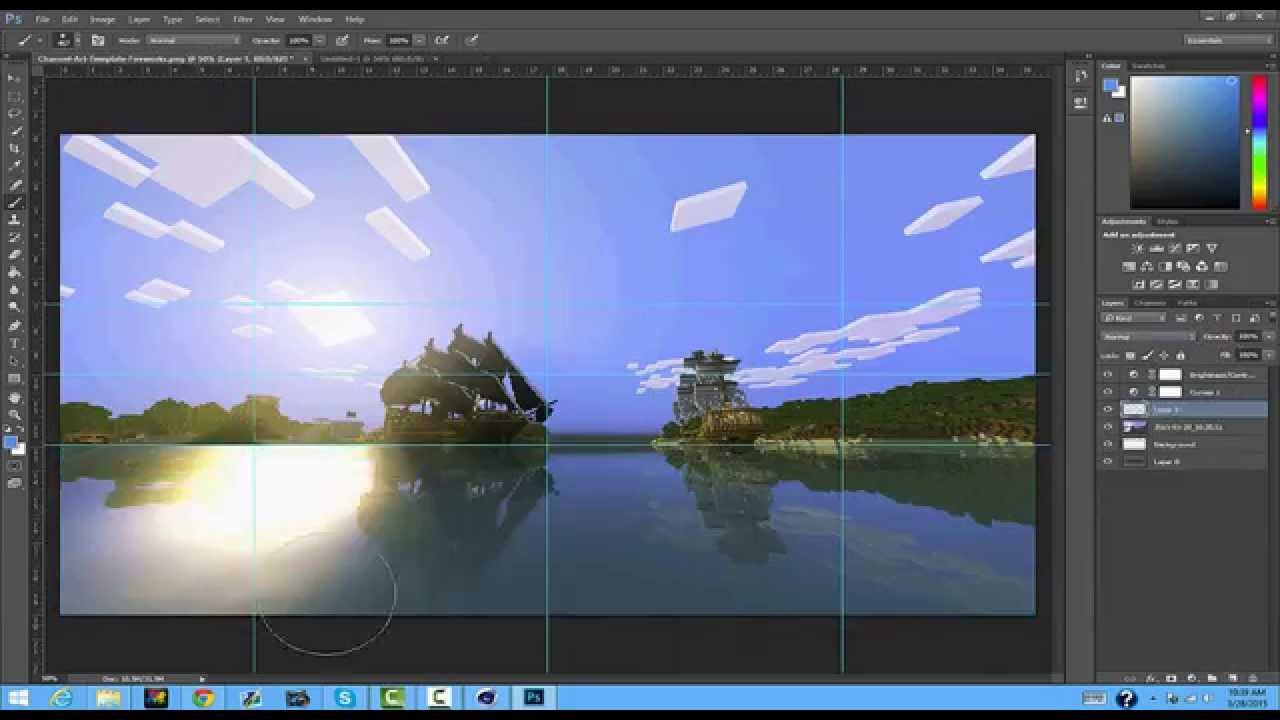Image resolution: width=1280 pixels, height=720 pixels.
Task: Select the Zoom tool
Action: (14, 414)
